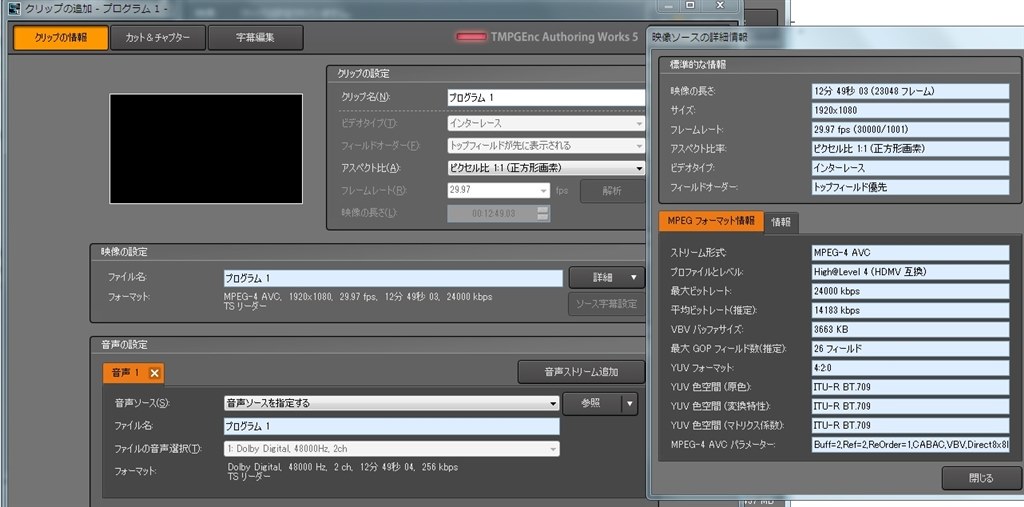This screenshot has width=1024, height=507.
Task: Click the 映像の長さ time stepper arrows
Action: pyautogui.click(x=543, y=214)
